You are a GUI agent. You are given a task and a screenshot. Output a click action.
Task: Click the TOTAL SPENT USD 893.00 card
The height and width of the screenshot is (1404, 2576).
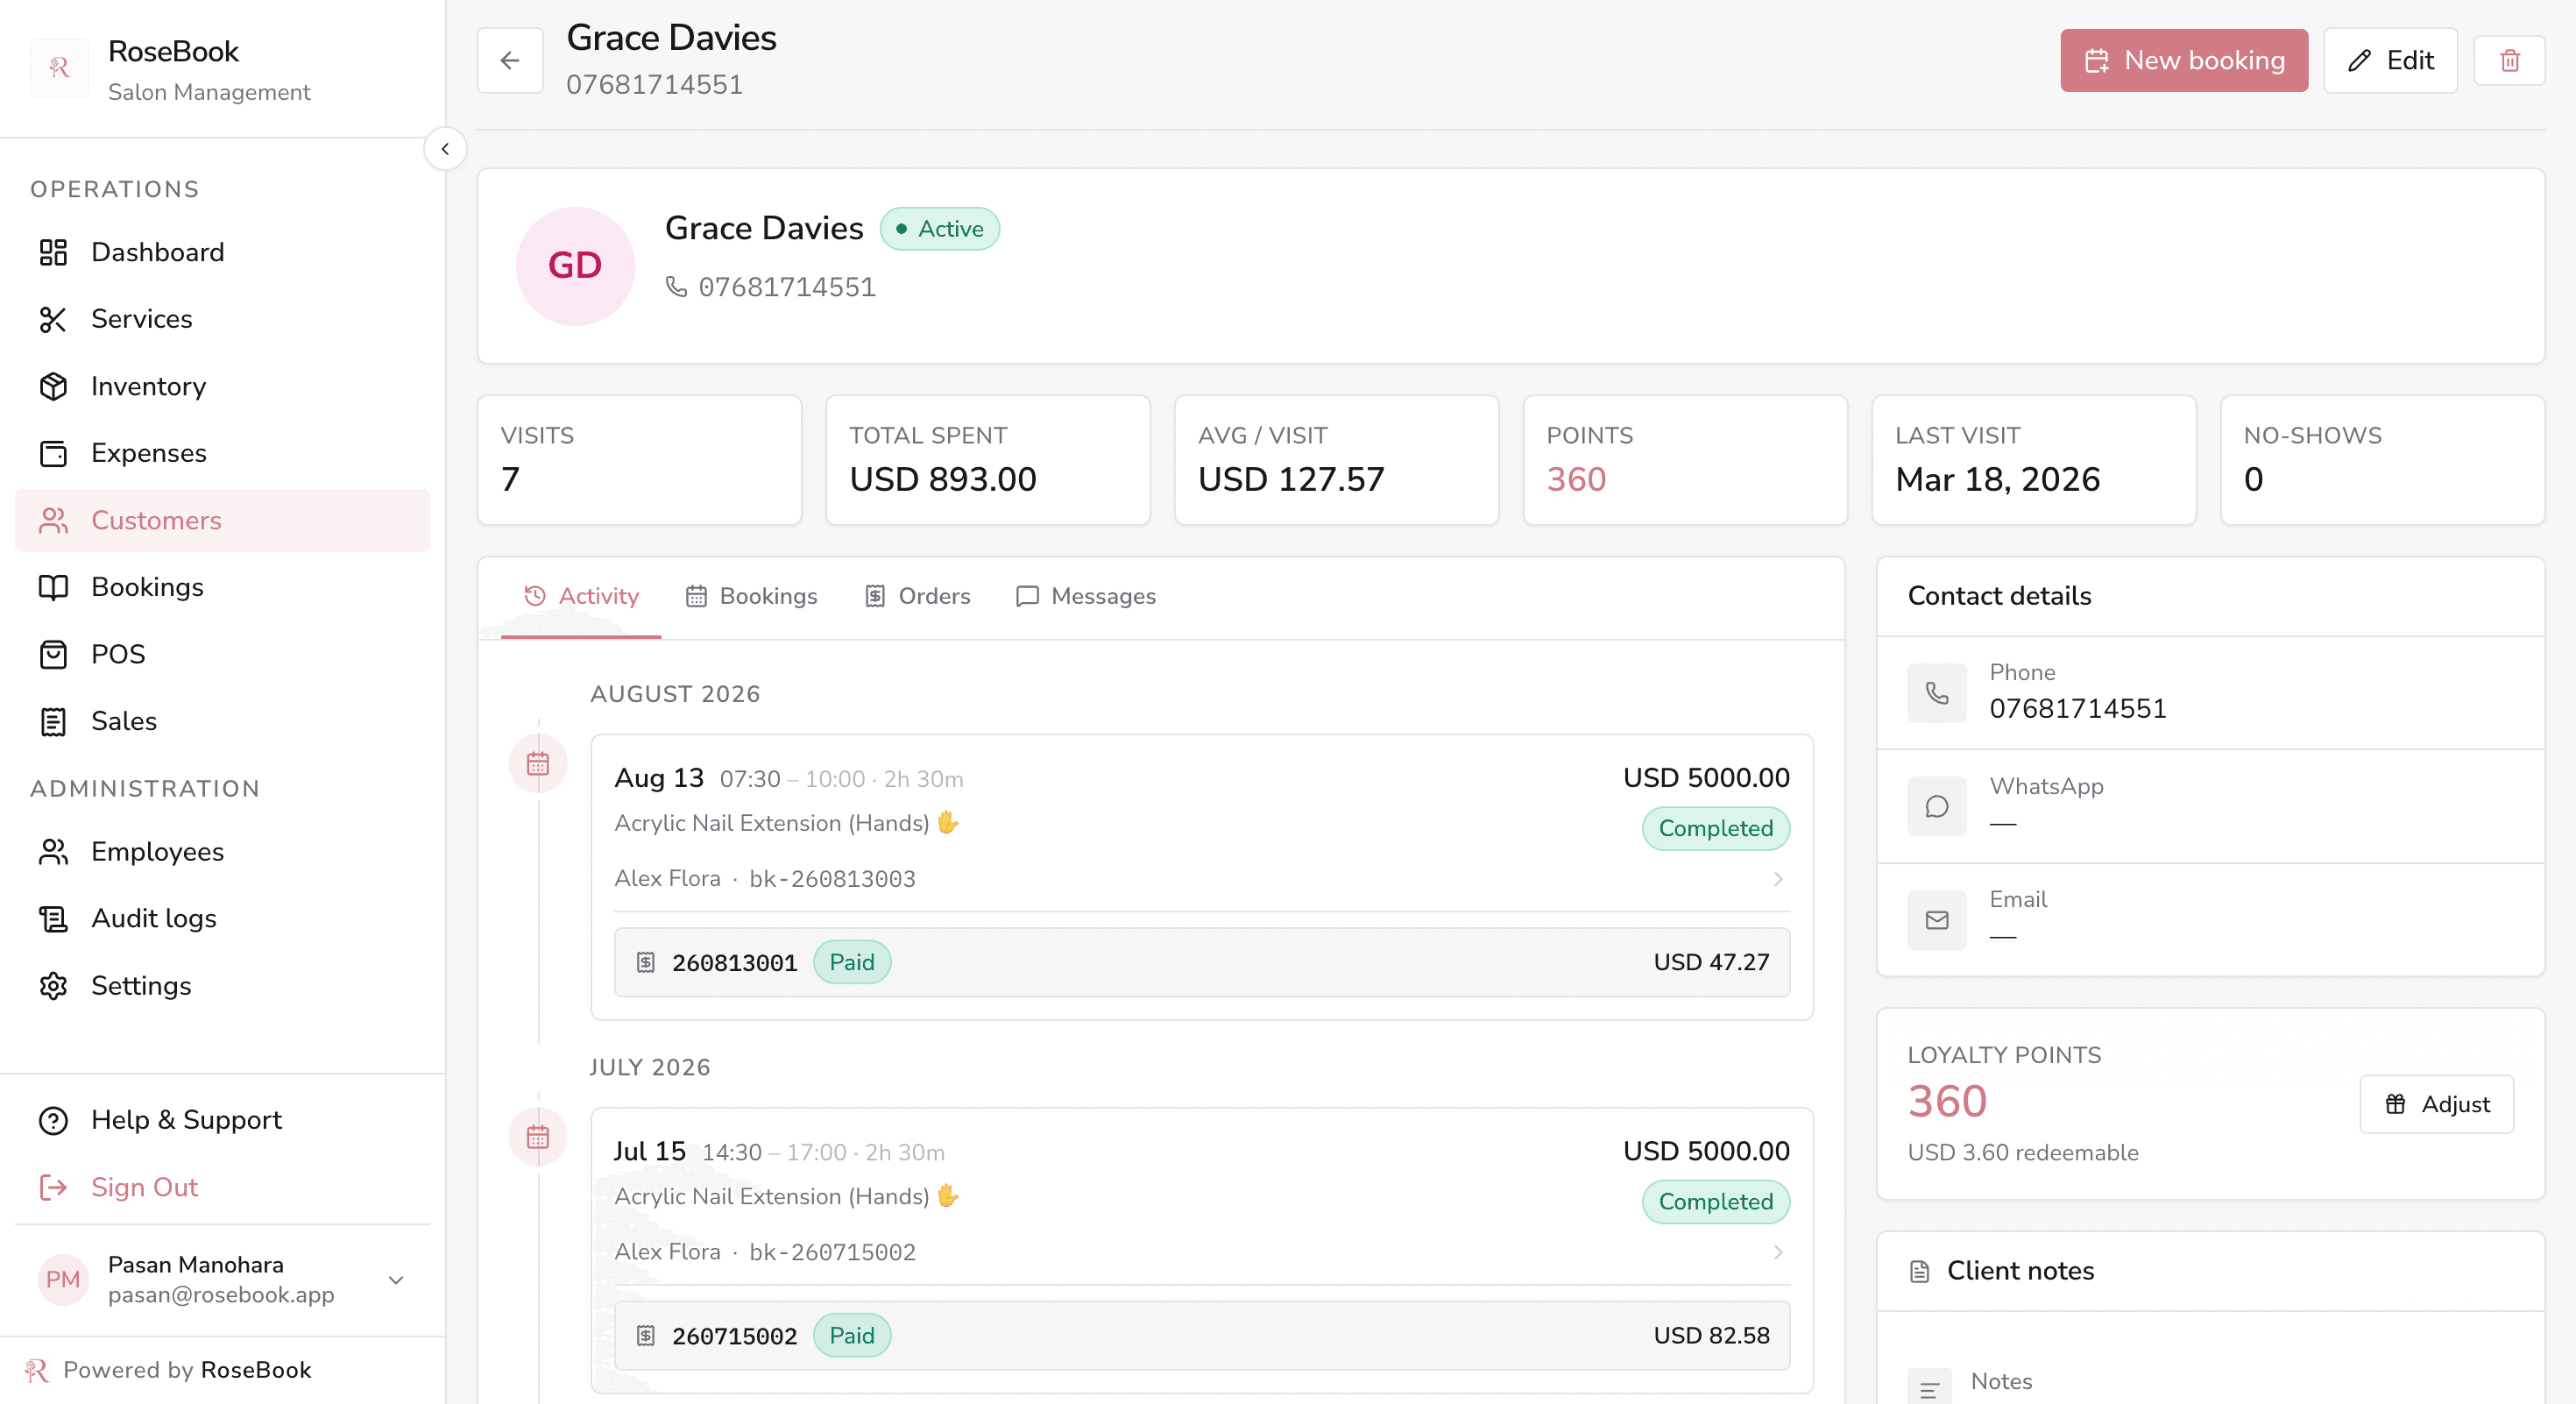coord(988,460)
